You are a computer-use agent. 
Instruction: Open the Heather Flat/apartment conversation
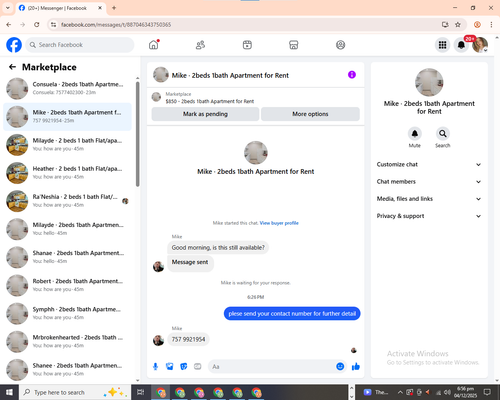(x=67, y=173)
